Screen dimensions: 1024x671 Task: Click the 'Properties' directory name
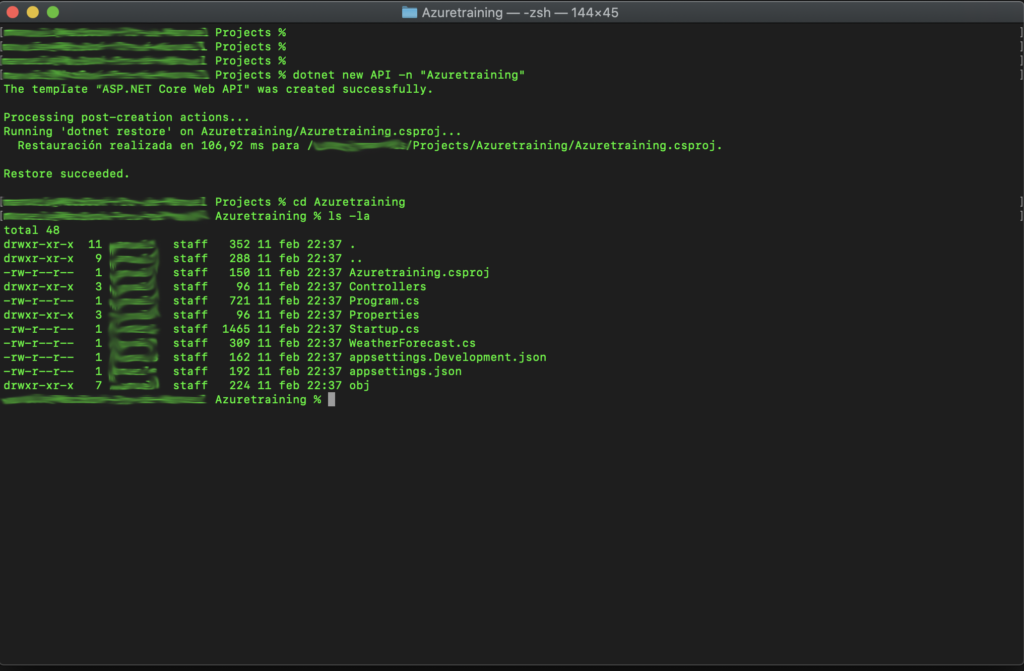(383, 315)
